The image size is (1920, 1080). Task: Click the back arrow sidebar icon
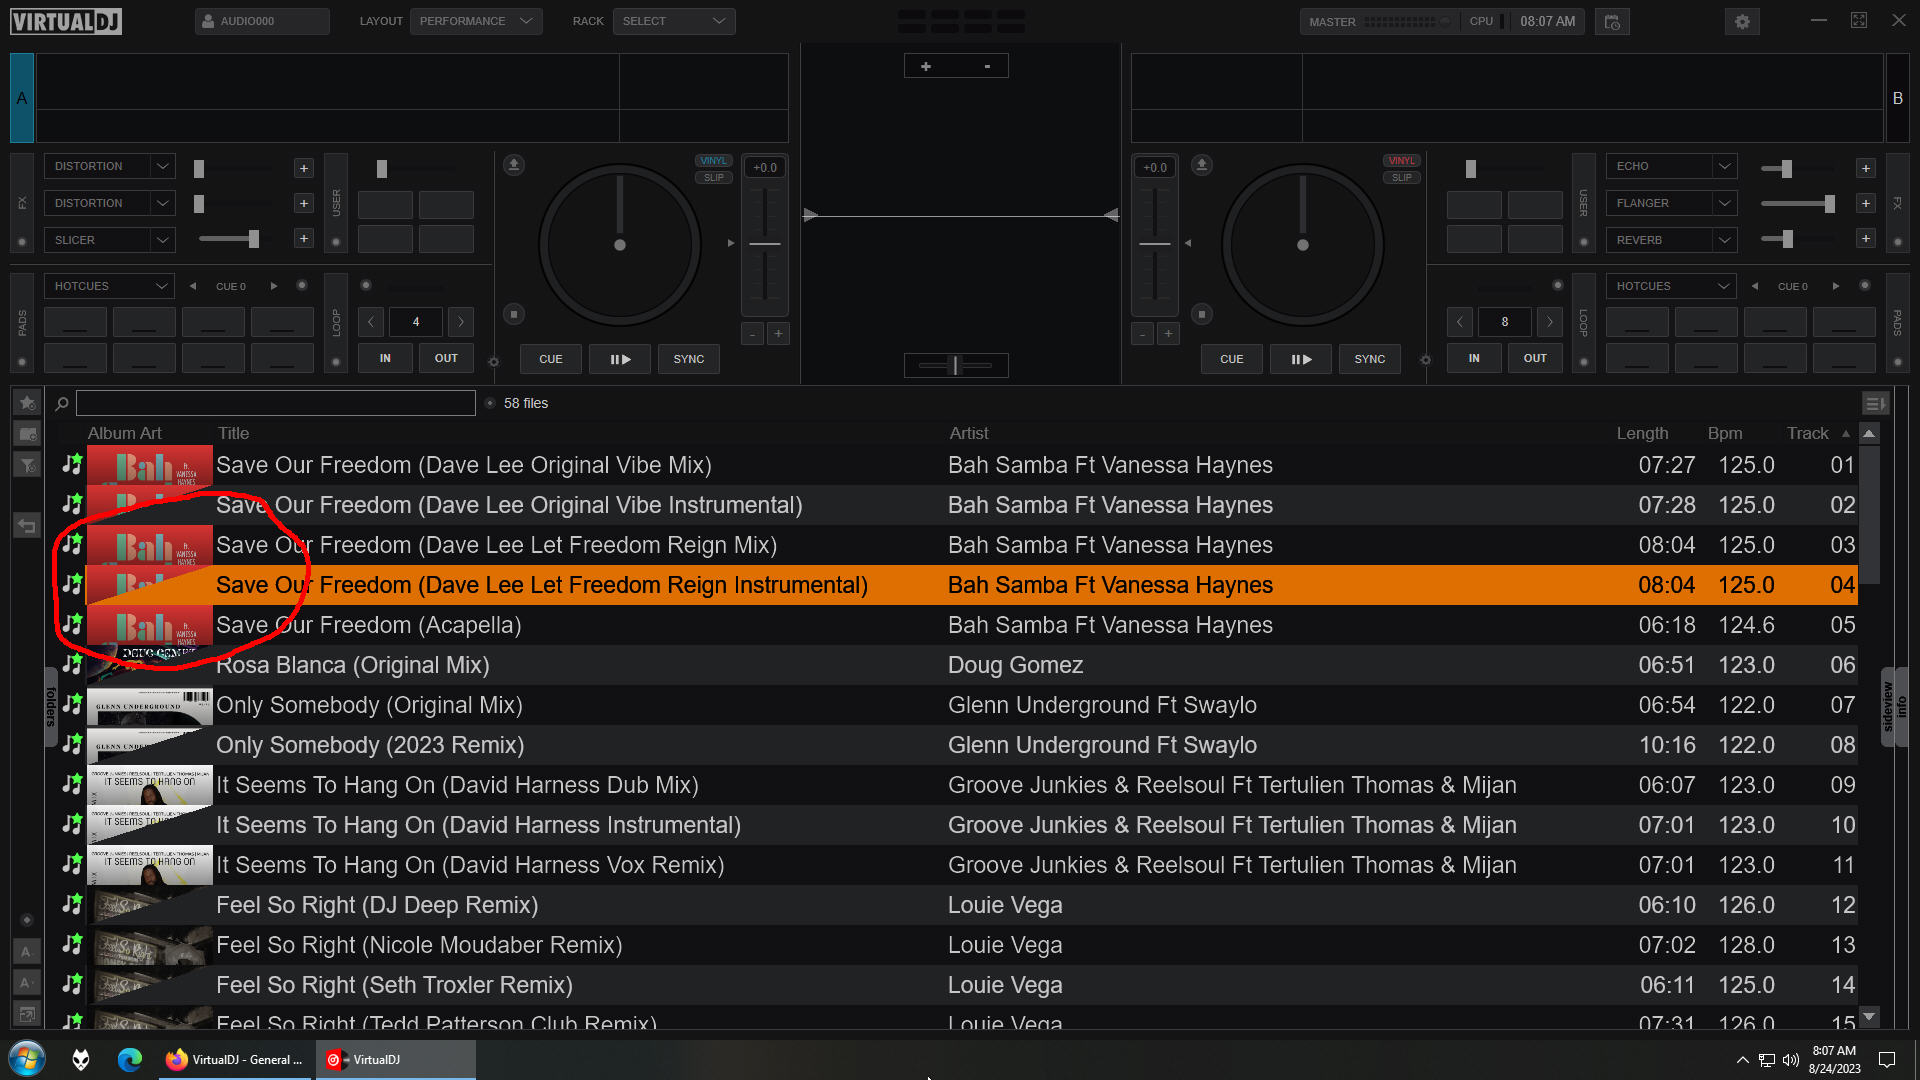click(27, 525)
